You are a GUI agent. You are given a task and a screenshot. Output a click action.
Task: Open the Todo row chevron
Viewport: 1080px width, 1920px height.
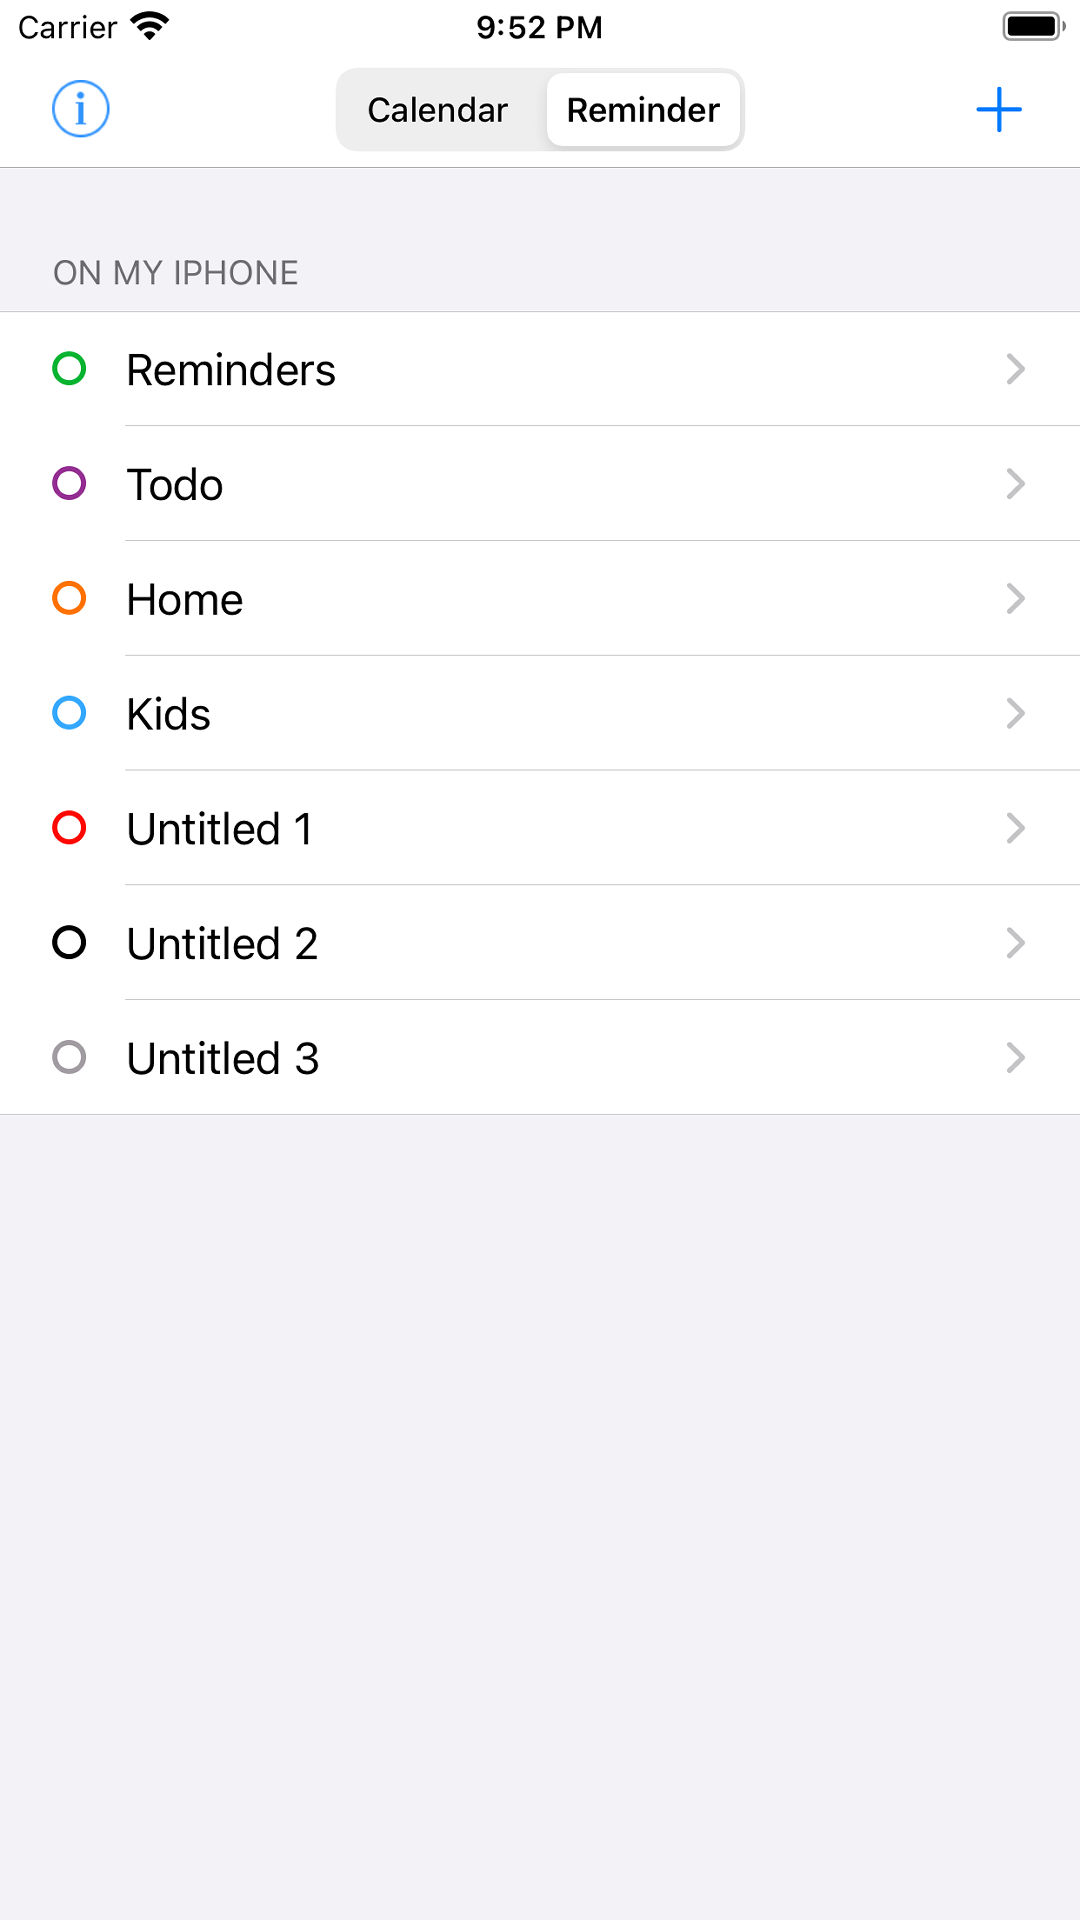pyautogui.click(x=1015, y=484)
